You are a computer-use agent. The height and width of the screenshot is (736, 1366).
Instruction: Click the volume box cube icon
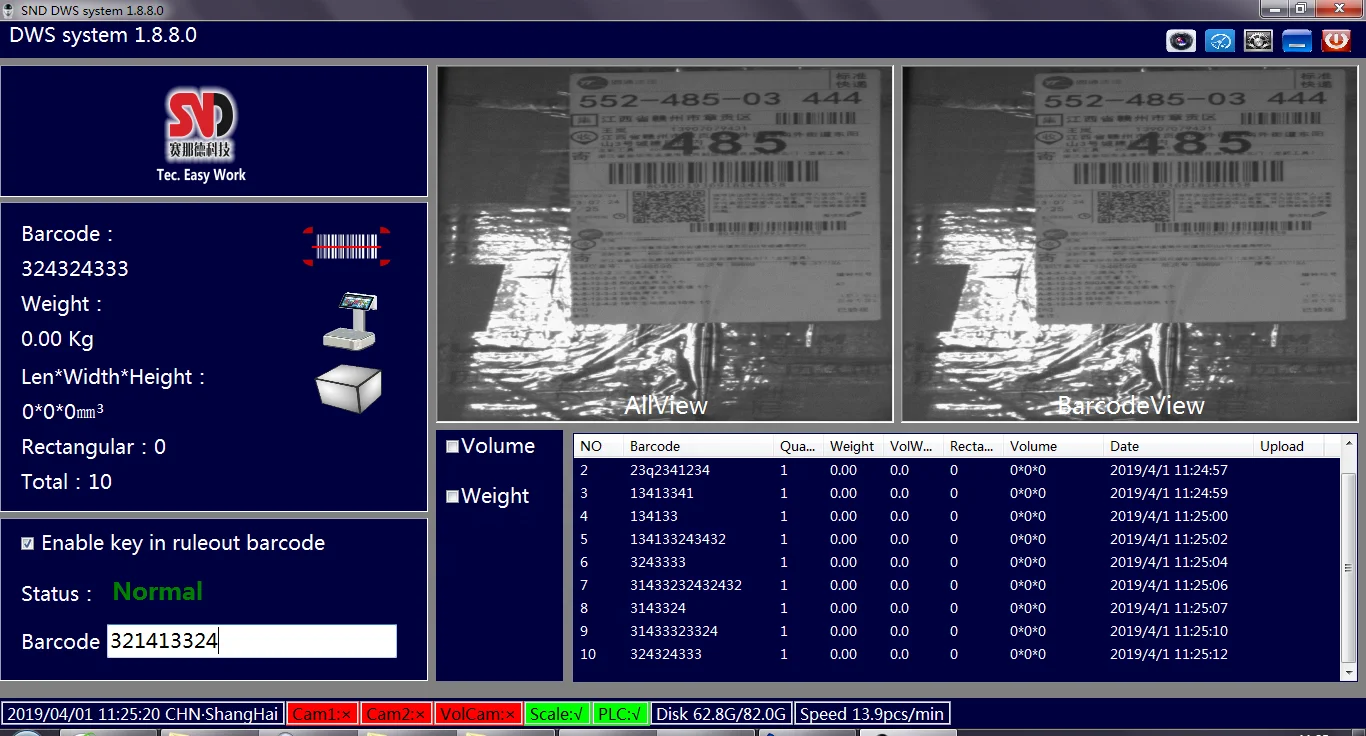pos(348,388)
